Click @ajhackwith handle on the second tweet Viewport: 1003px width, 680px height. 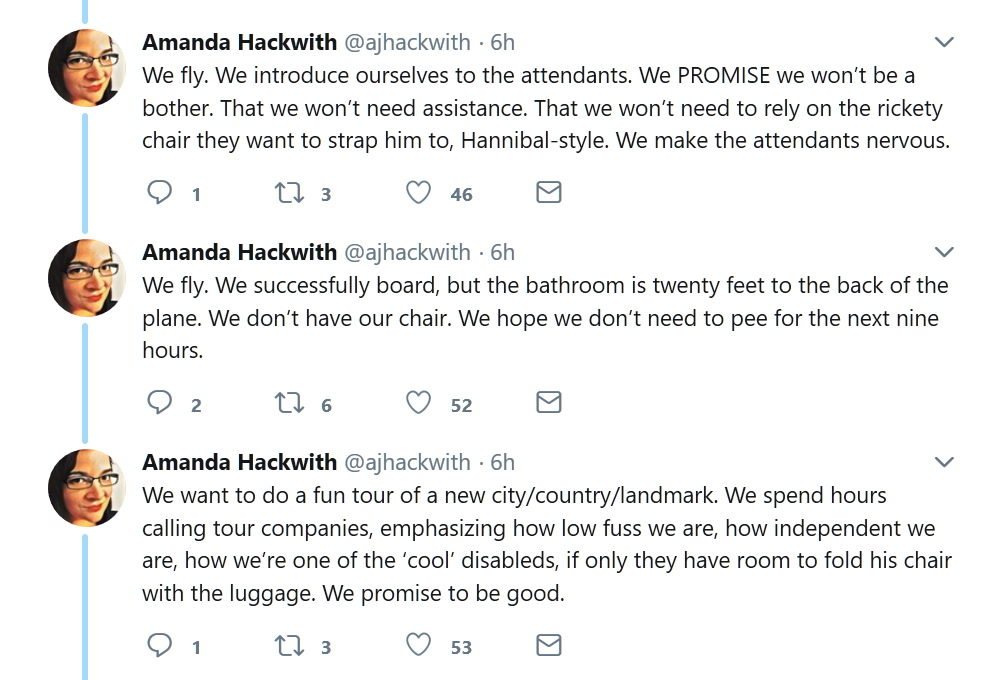[x=407, y=252]
